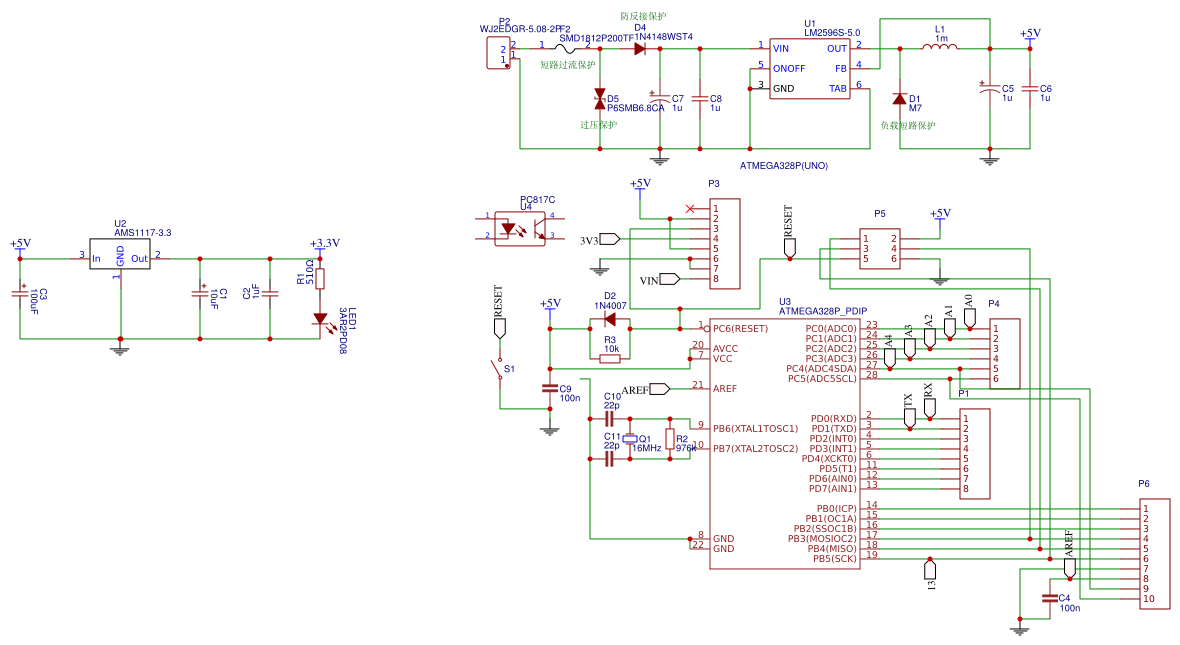Screen dimensions: 1180x645
Task: Click the P5 six-pin connector
Action: 879,249
